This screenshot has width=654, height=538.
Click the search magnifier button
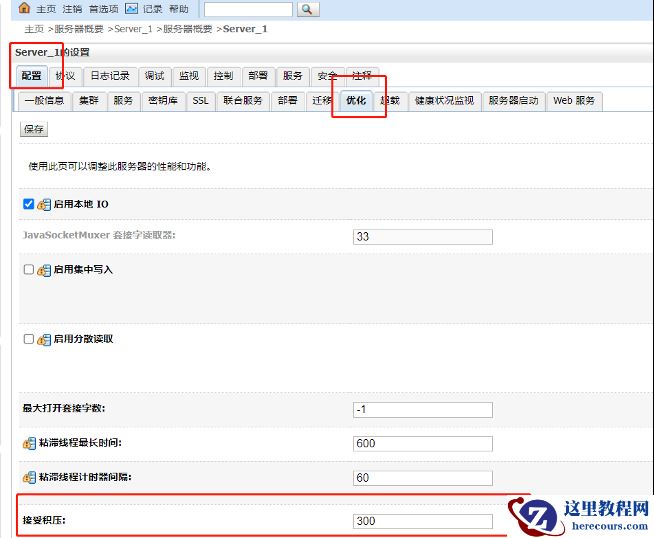(x=308, y=9)
